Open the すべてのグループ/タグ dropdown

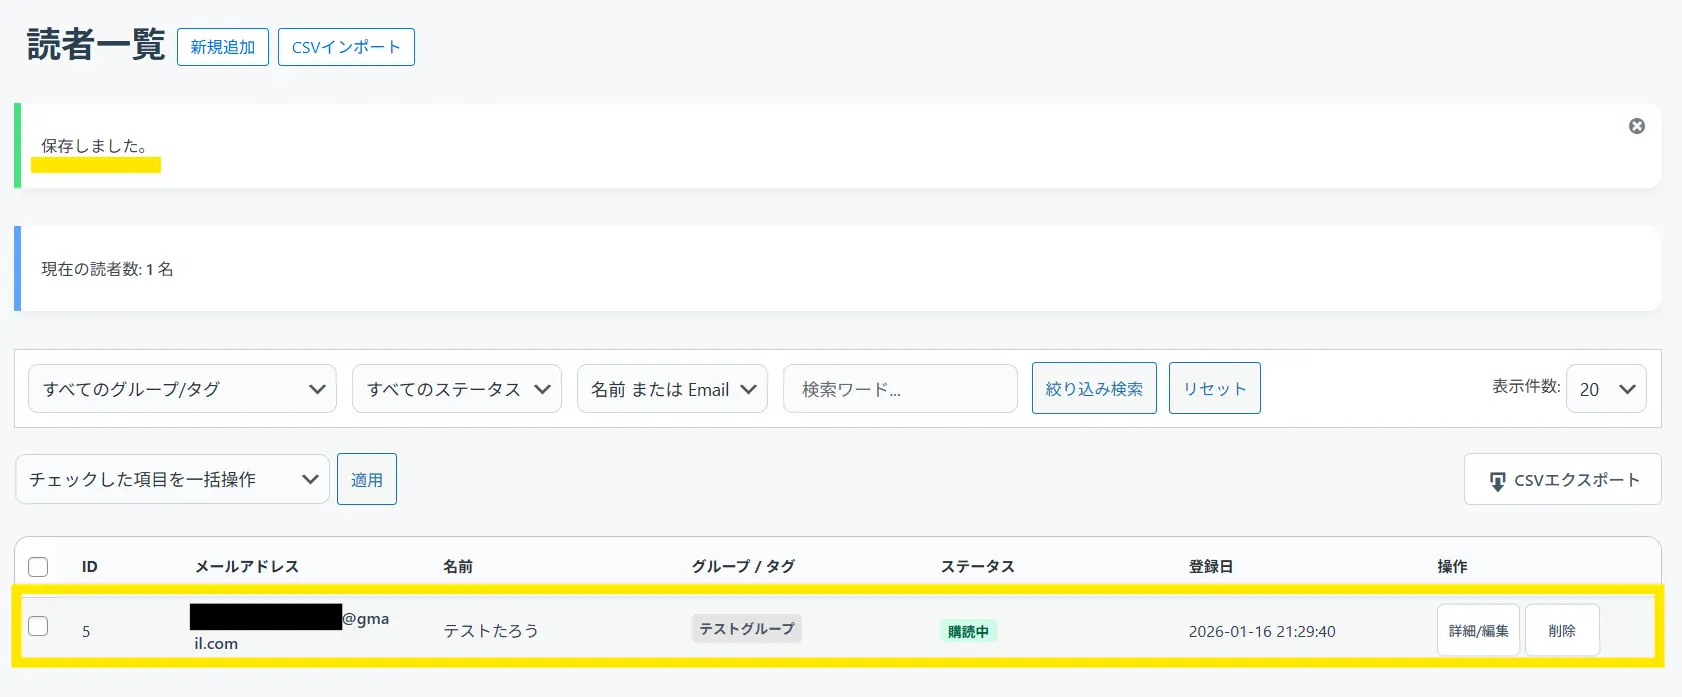point(183,389)
